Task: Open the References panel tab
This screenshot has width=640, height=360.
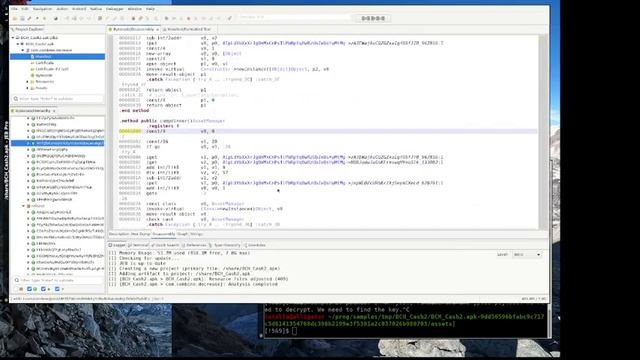Action: 194,245
